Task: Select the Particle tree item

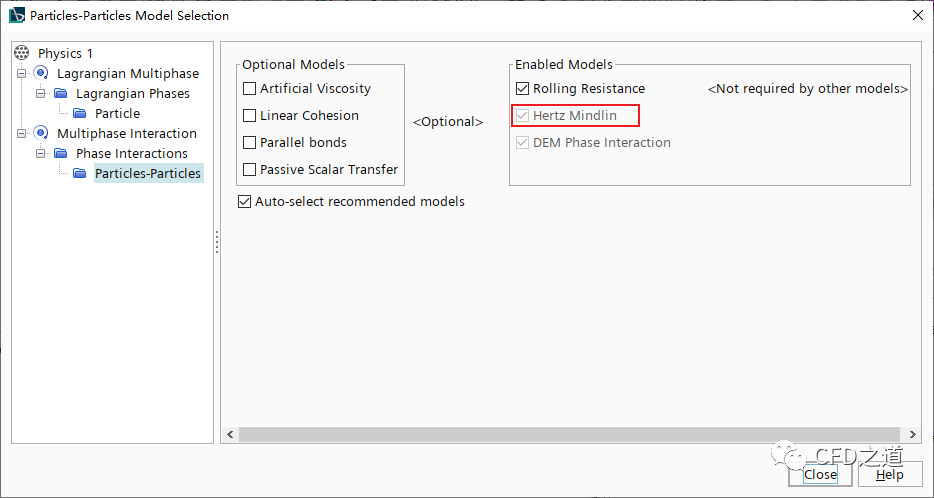Action: (117, 113)
